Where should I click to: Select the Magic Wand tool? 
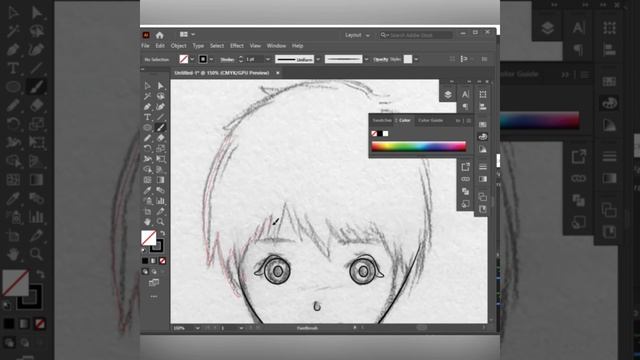(147, 96)
